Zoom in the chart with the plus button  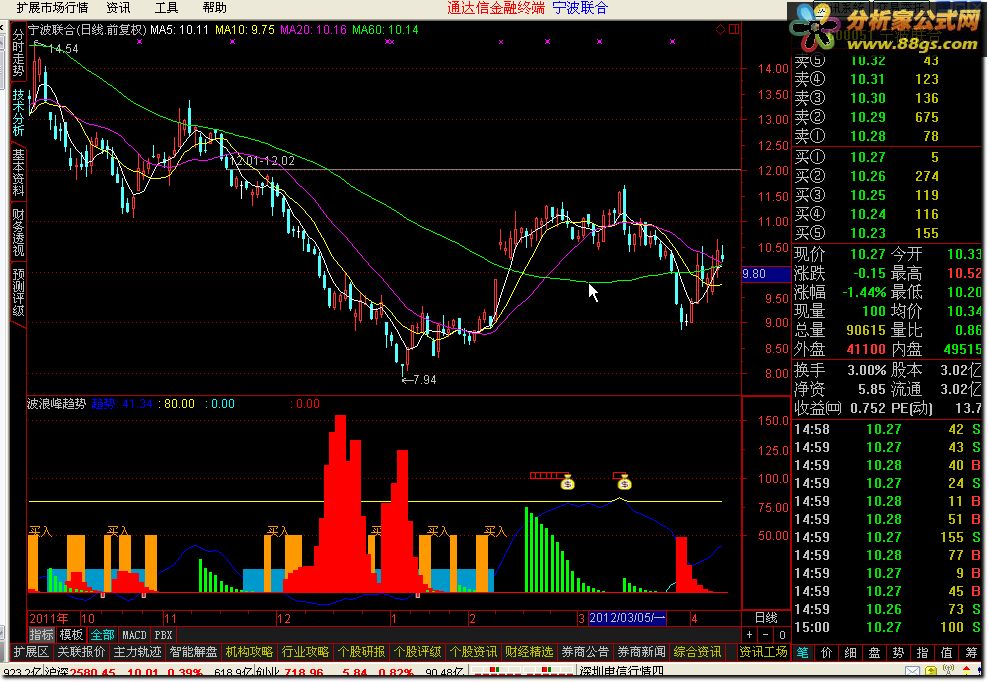749,635
